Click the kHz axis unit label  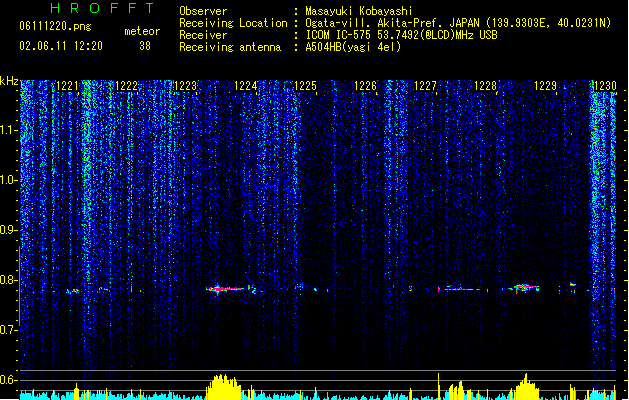point(9,81)
